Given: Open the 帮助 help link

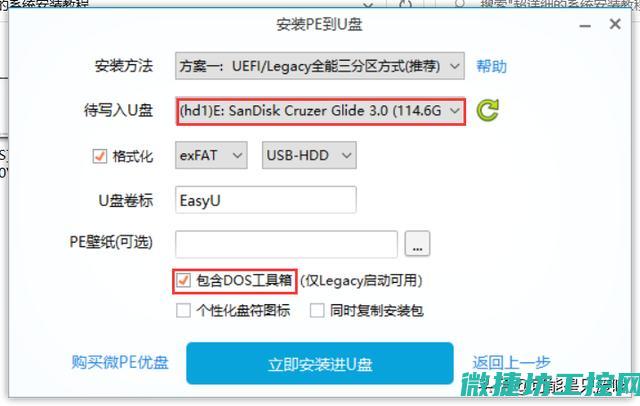Looking at the screenshot, I should 492,66.
